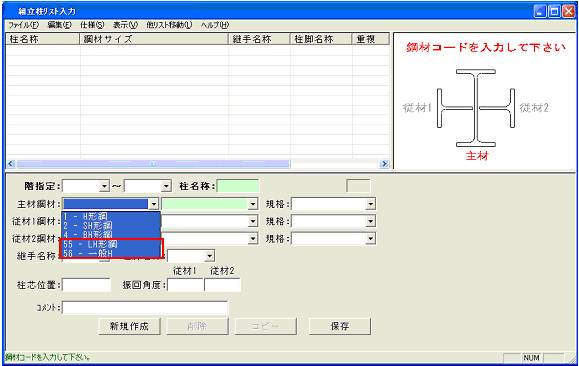Image resolution: width=579 pixels, height=366 pixels.
Task: Open the ヘルプ(H) menu
Action: pos(215,25)
